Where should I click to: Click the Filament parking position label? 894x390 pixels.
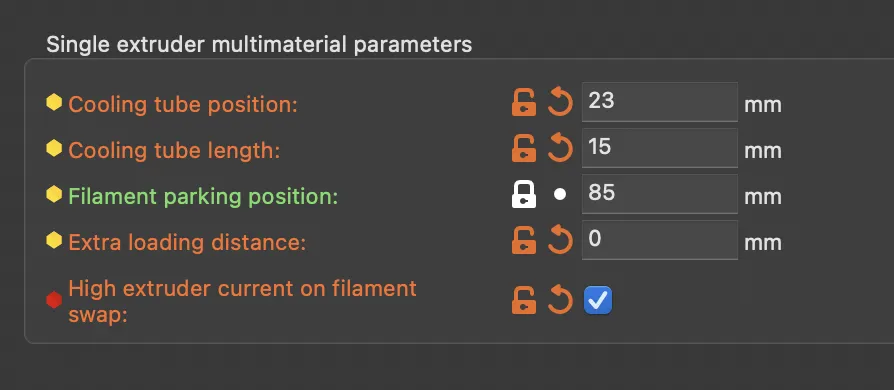[203, 197]
